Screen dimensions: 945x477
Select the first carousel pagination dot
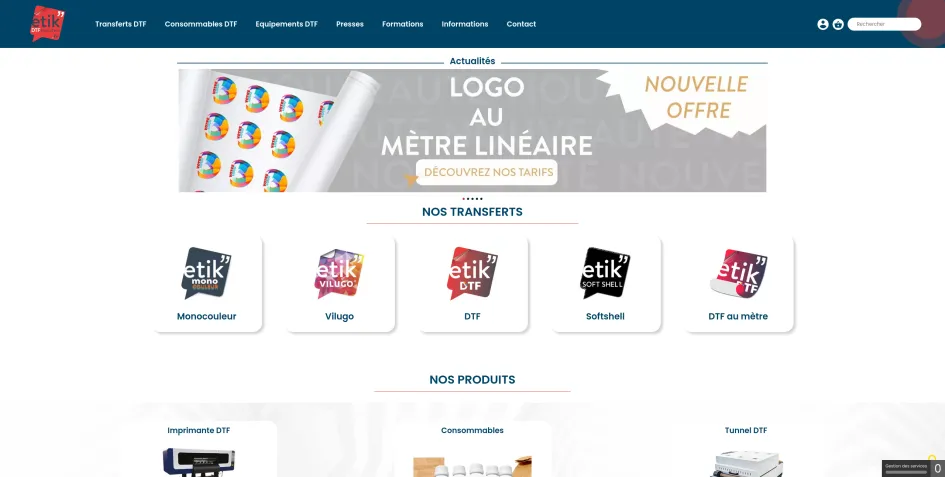click(463, 198)
